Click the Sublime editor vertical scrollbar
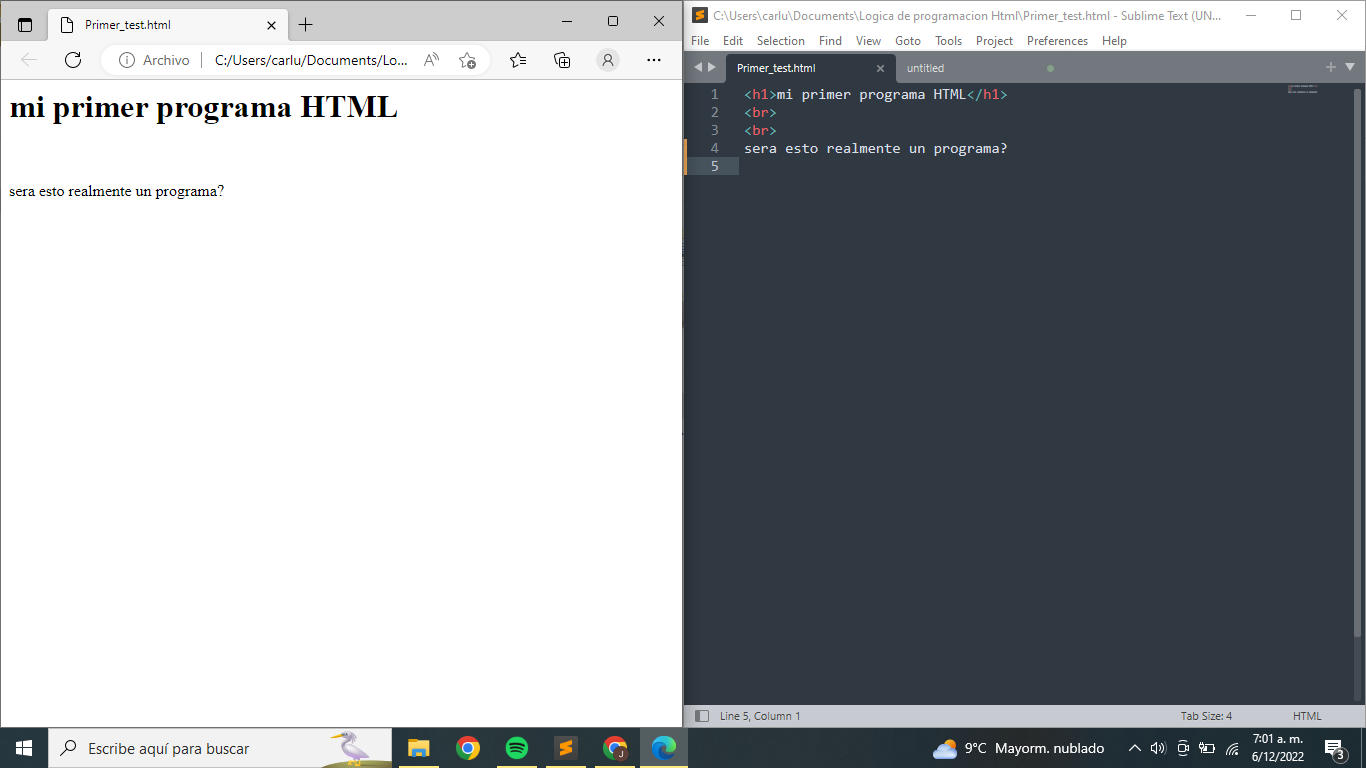Viewport: 1366px width, 768px height. [1357, 363]
